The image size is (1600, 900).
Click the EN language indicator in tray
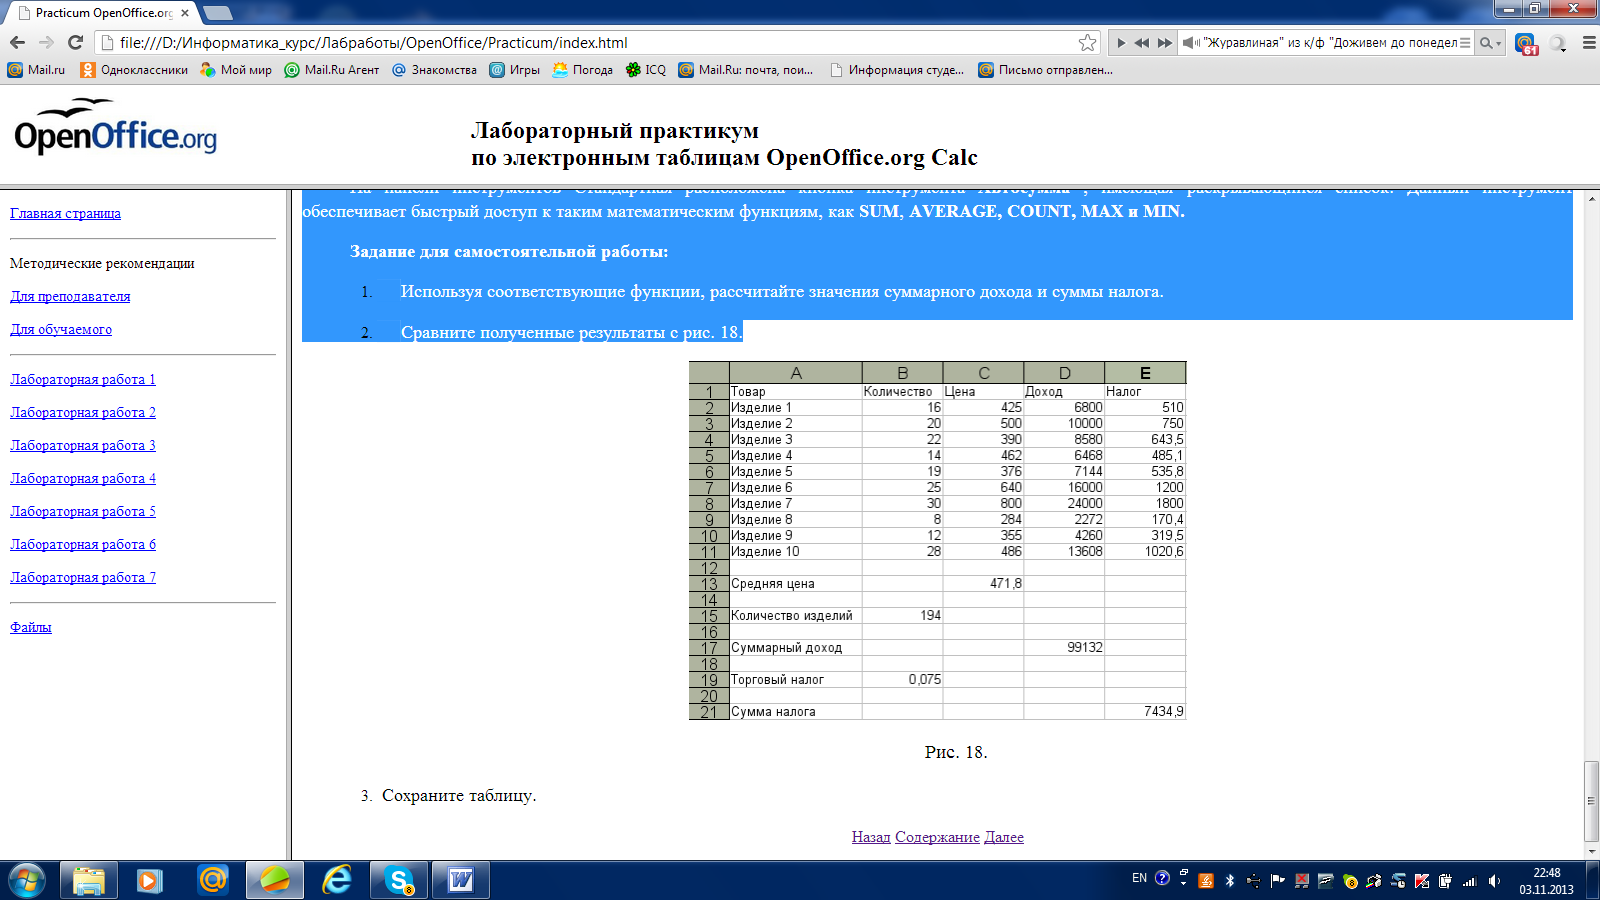pyautogui.click(x=1139, y=878)
